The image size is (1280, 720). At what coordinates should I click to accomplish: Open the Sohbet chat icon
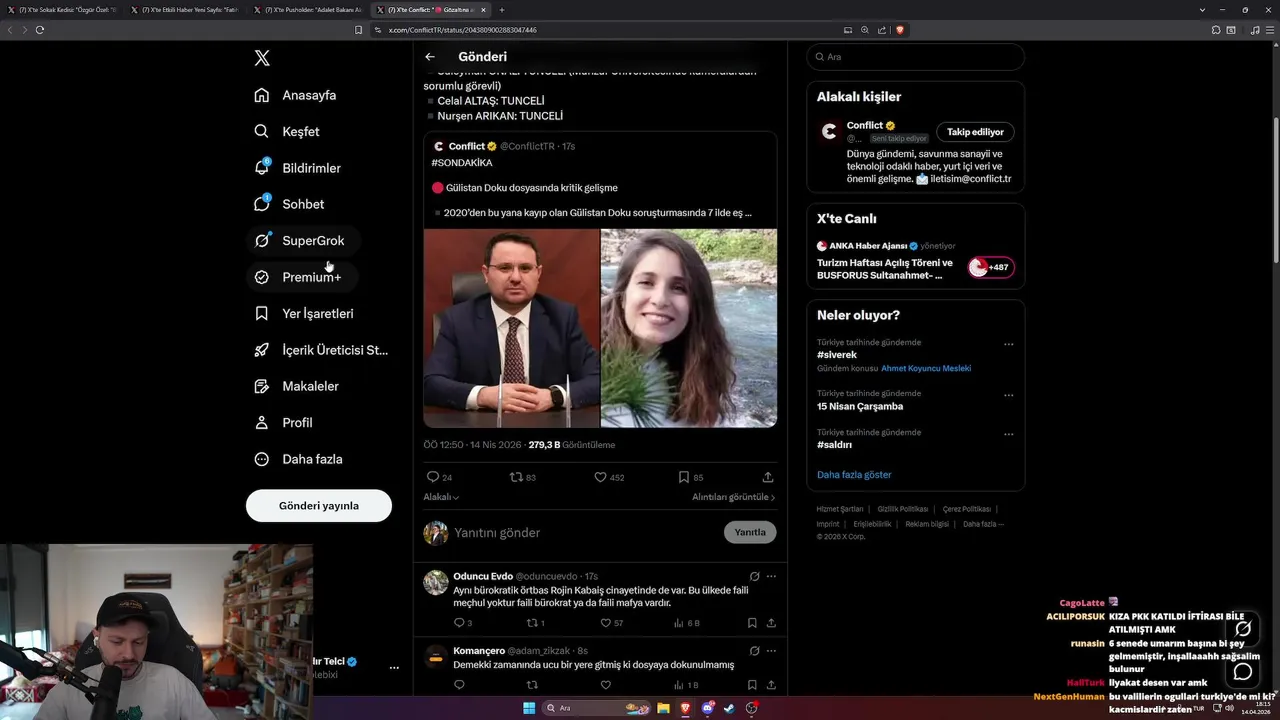coord(261,204)
